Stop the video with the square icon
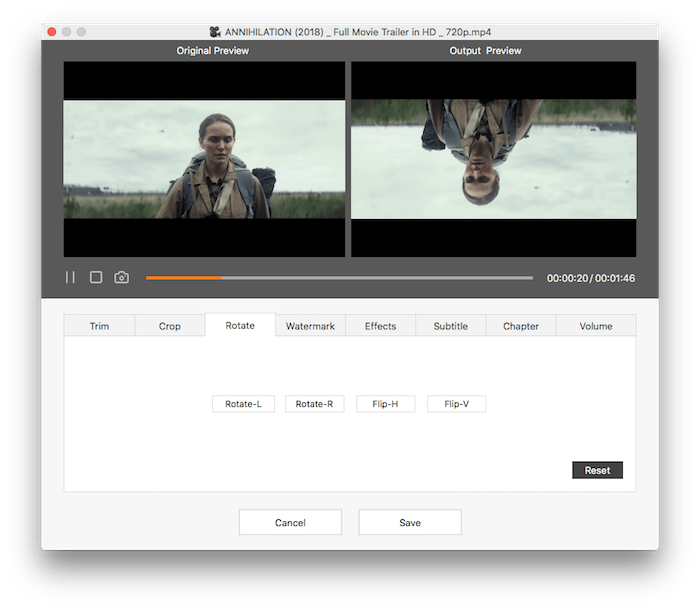This screenshot has height=609, width=700. pyautogui.click(x=96, y=277)
